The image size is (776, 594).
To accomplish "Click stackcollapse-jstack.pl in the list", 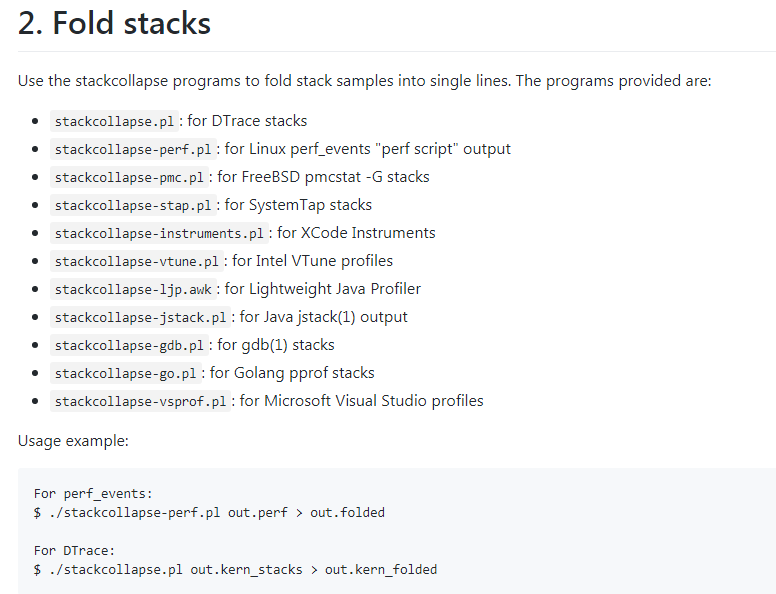I will pyautogui.click(x=141, y=317).
